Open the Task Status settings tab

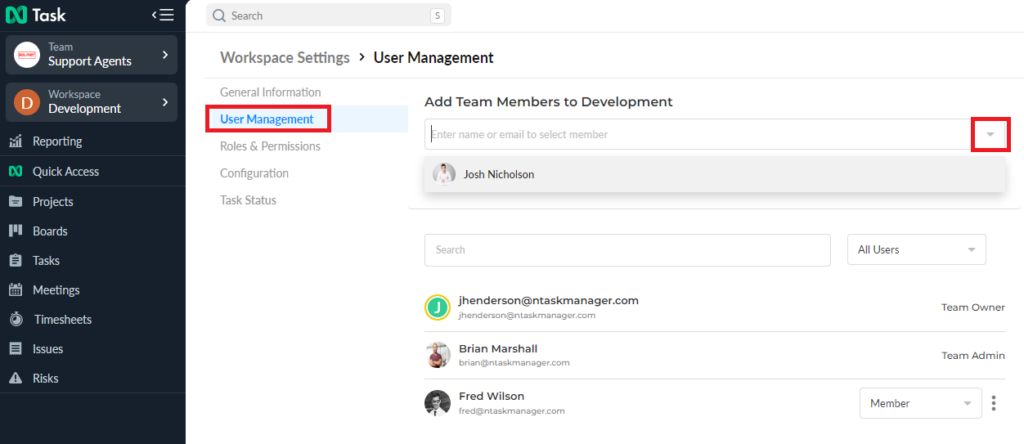click(x=248, y=200)
